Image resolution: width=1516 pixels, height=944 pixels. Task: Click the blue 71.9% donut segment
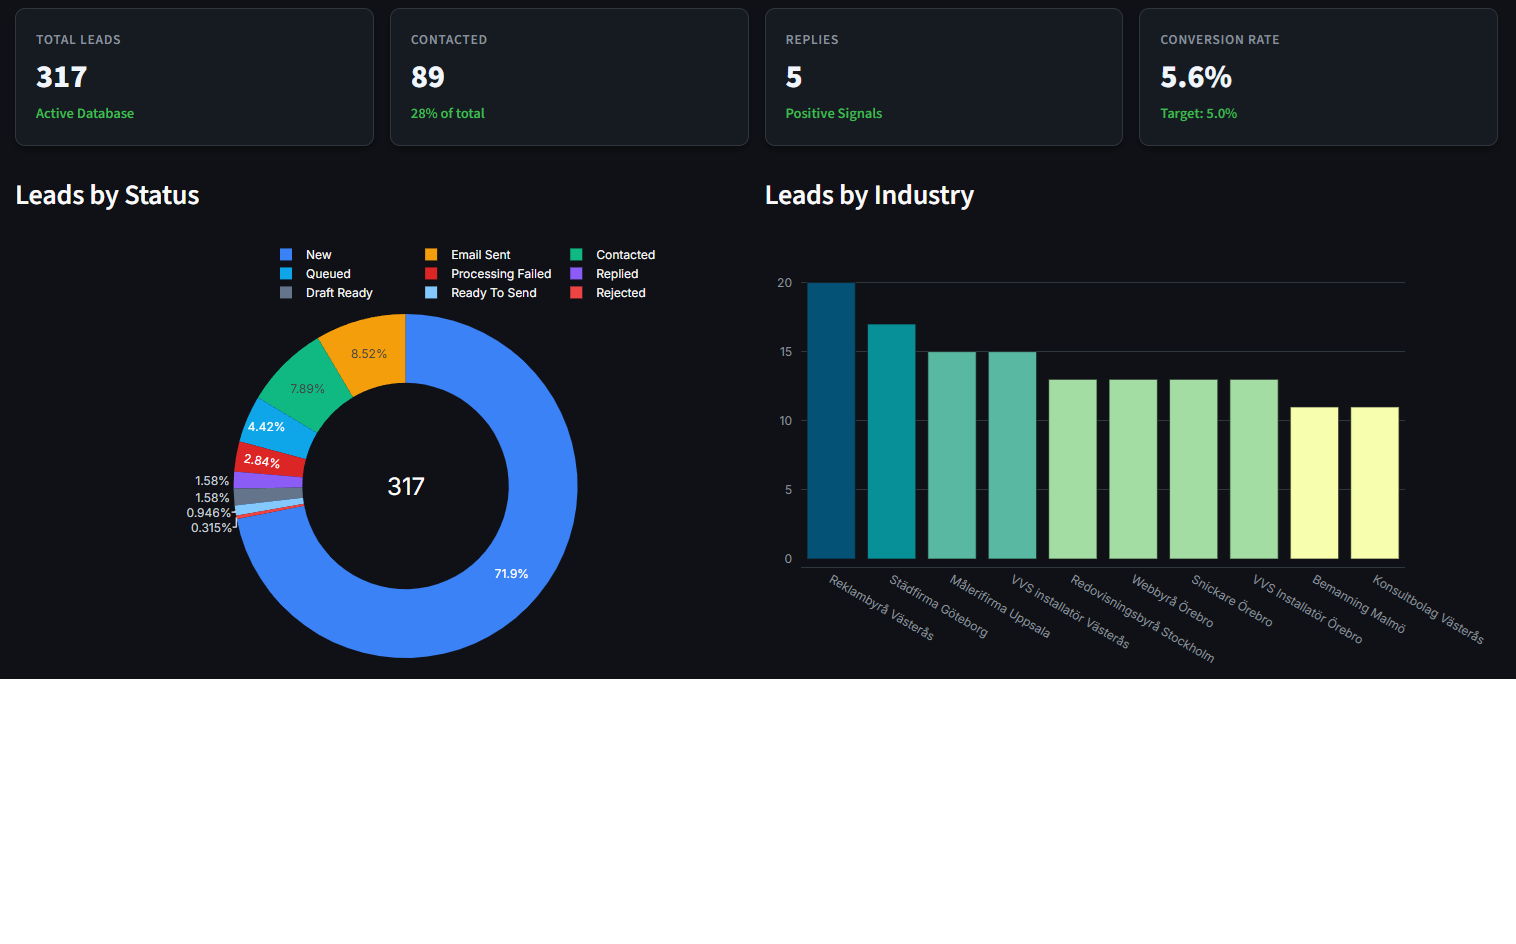coord(510,573)
